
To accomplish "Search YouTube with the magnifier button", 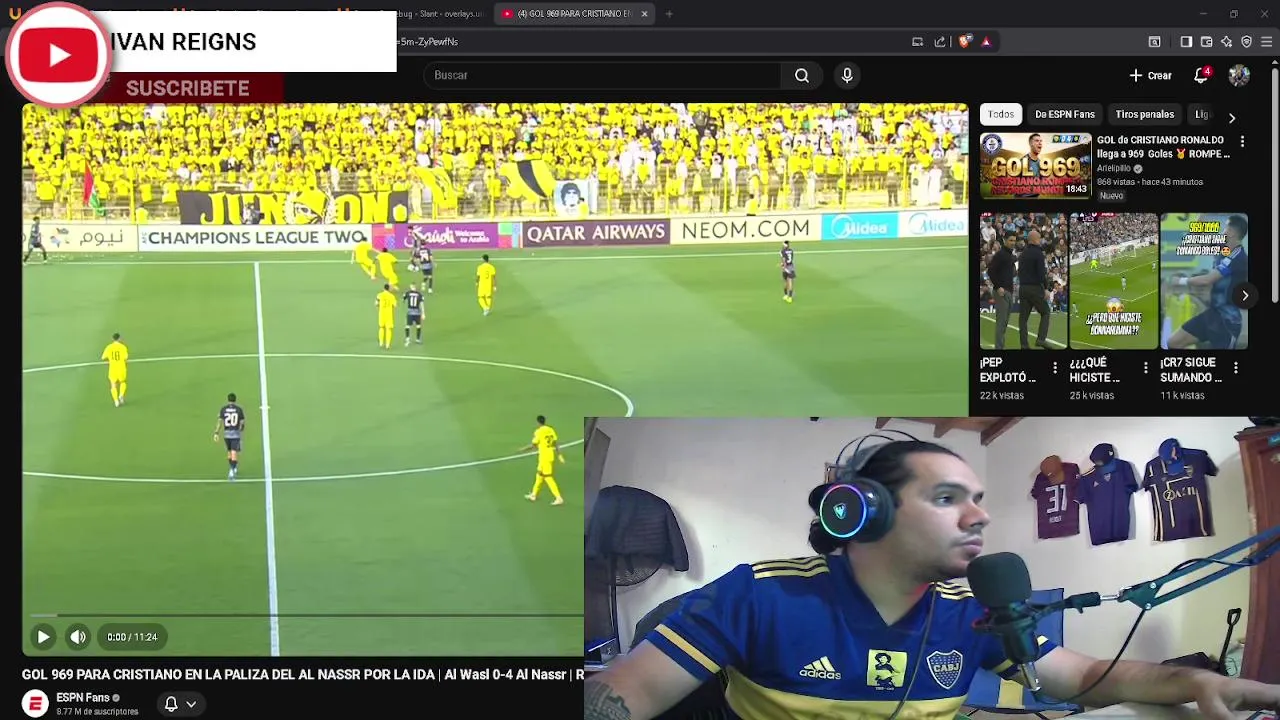I will click(802, 75).
